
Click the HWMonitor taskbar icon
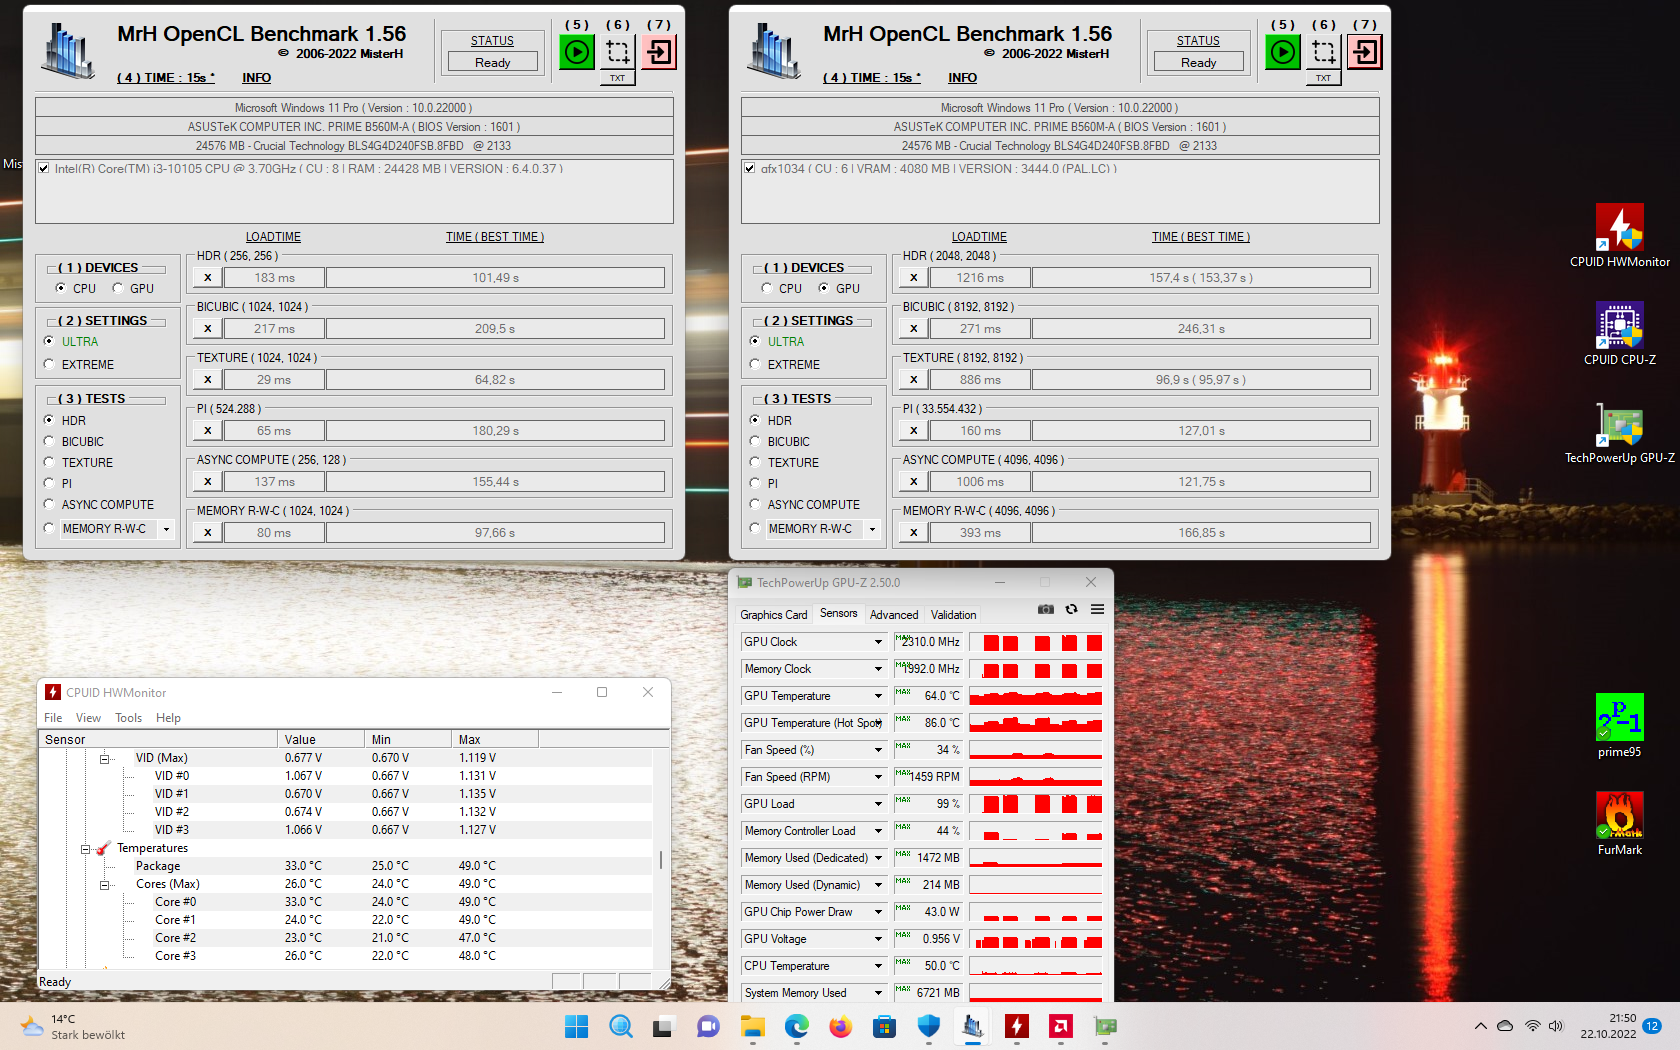pos(1017,1026)
